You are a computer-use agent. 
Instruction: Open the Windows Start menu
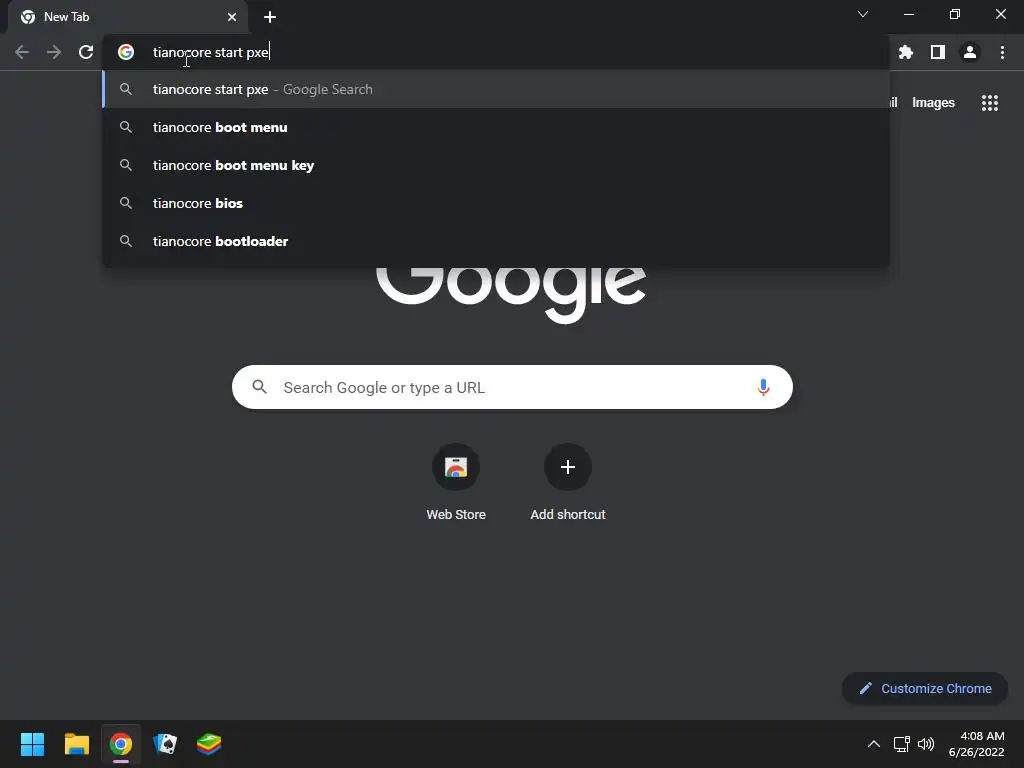point(32,744)
